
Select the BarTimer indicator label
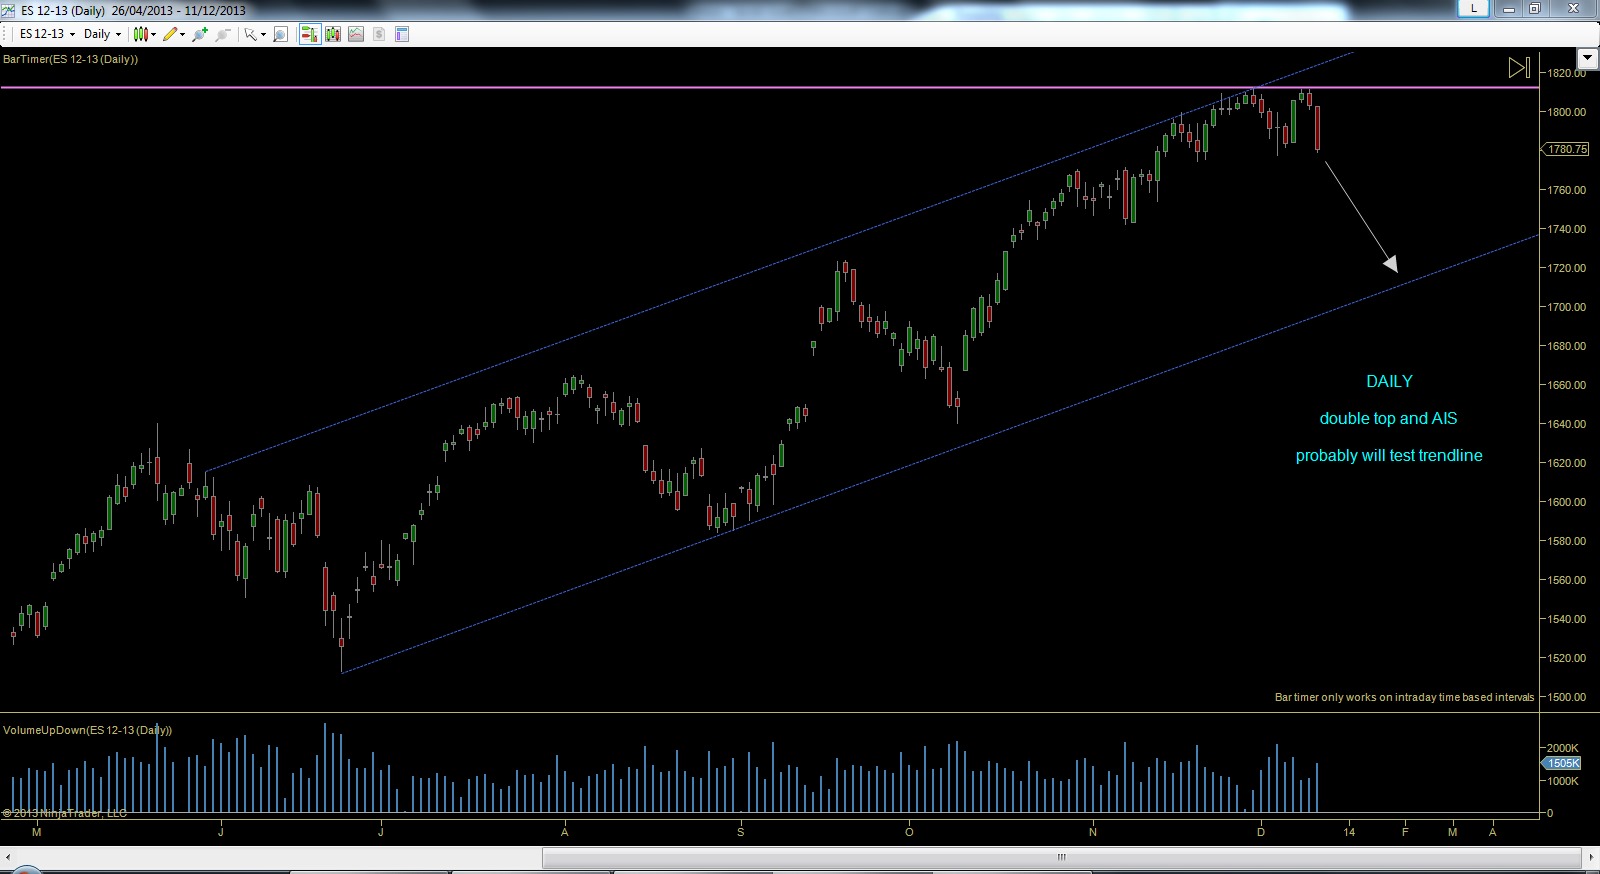(x=70, y=59)
